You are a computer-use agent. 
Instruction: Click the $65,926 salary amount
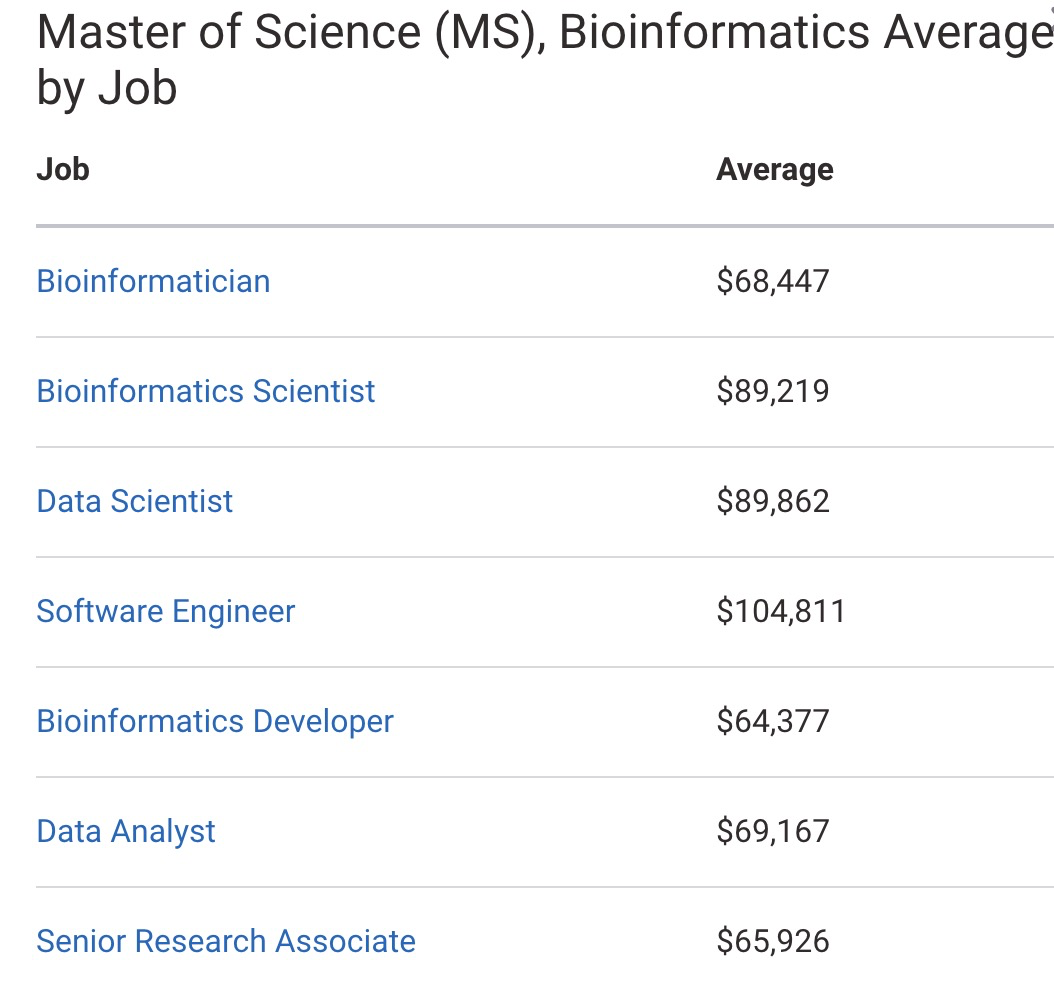773,941
